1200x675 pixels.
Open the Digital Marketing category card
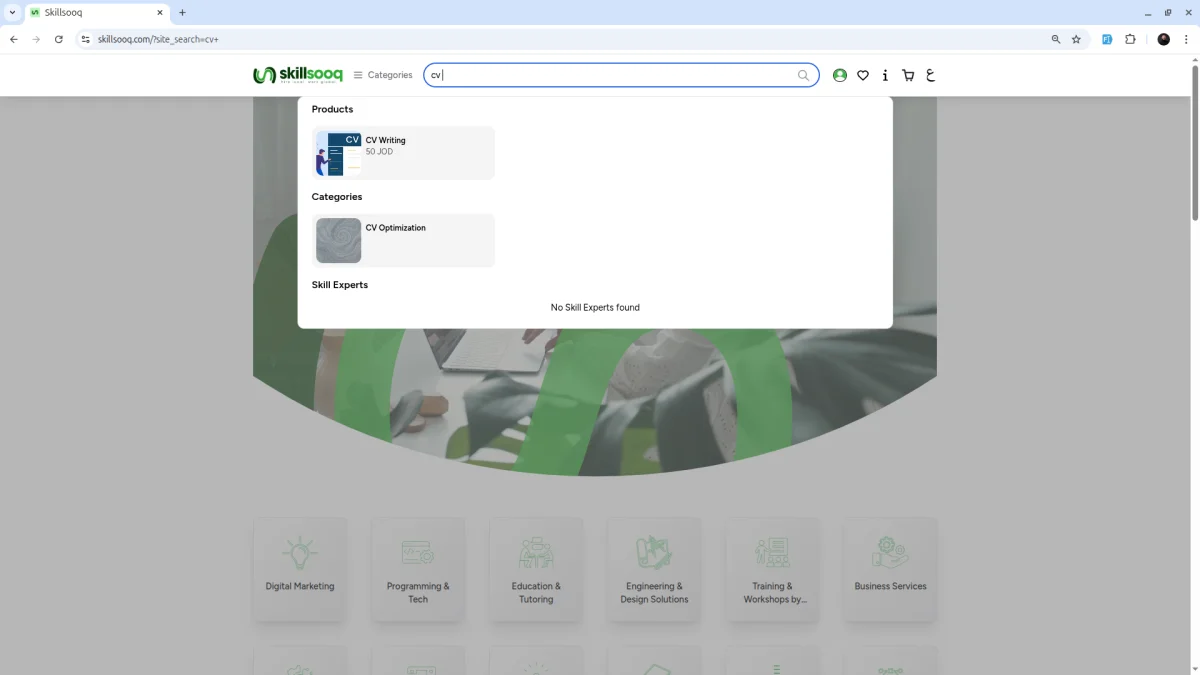[x=300, y=569]
